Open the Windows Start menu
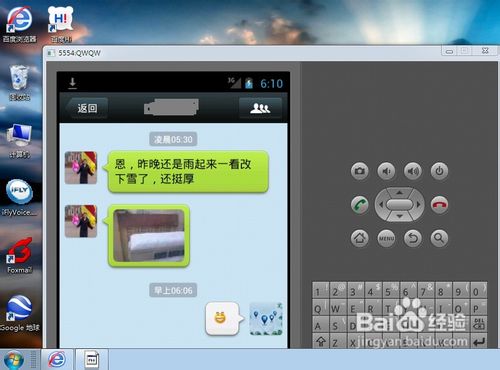The image size is (500, 370). [x=13, y=360]
